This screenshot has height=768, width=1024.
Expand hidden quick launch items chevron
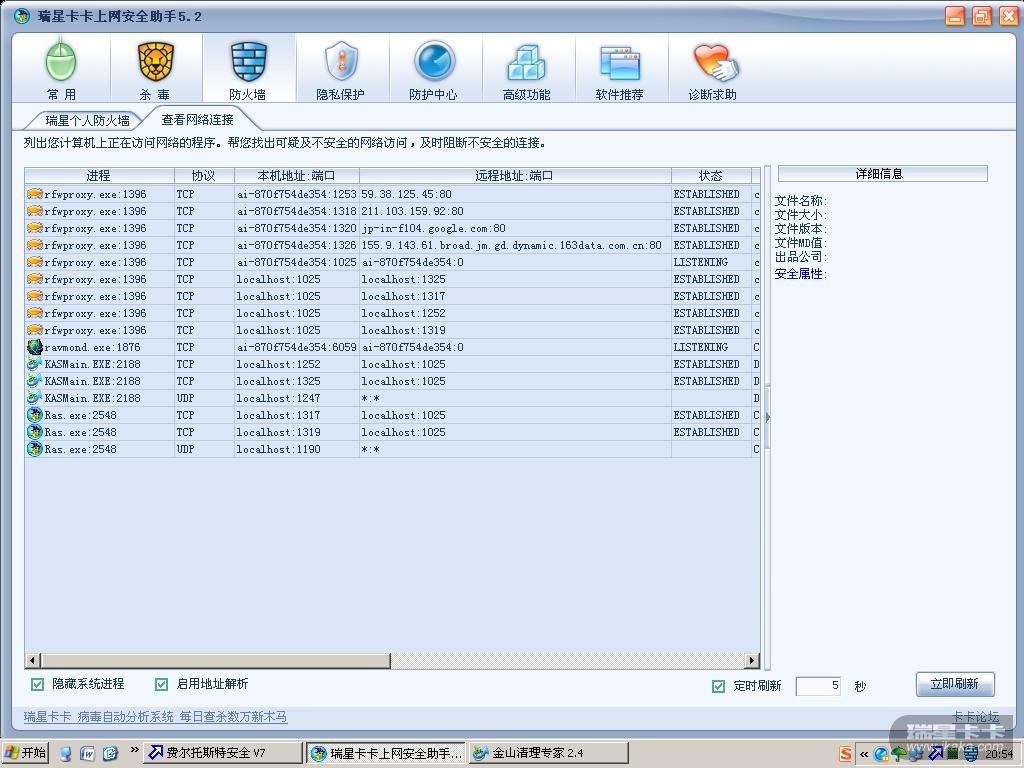(x=134, y=750)
